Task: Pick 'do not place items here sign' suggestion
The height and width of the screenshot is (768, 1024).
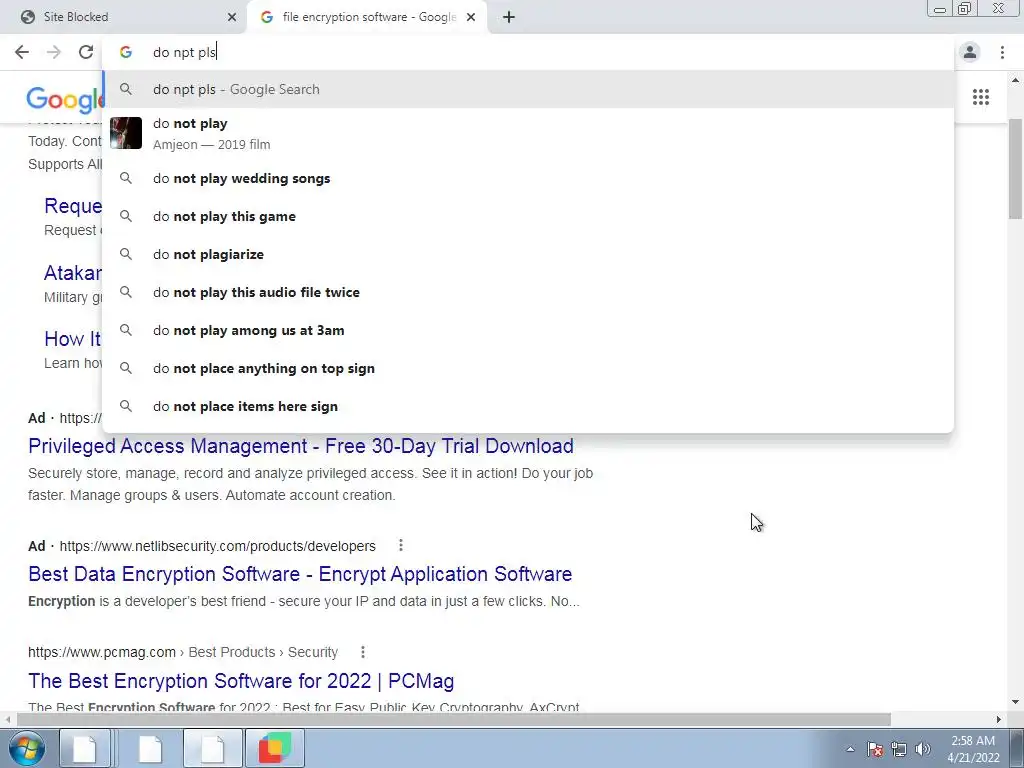Action: (x=528, y=406)
